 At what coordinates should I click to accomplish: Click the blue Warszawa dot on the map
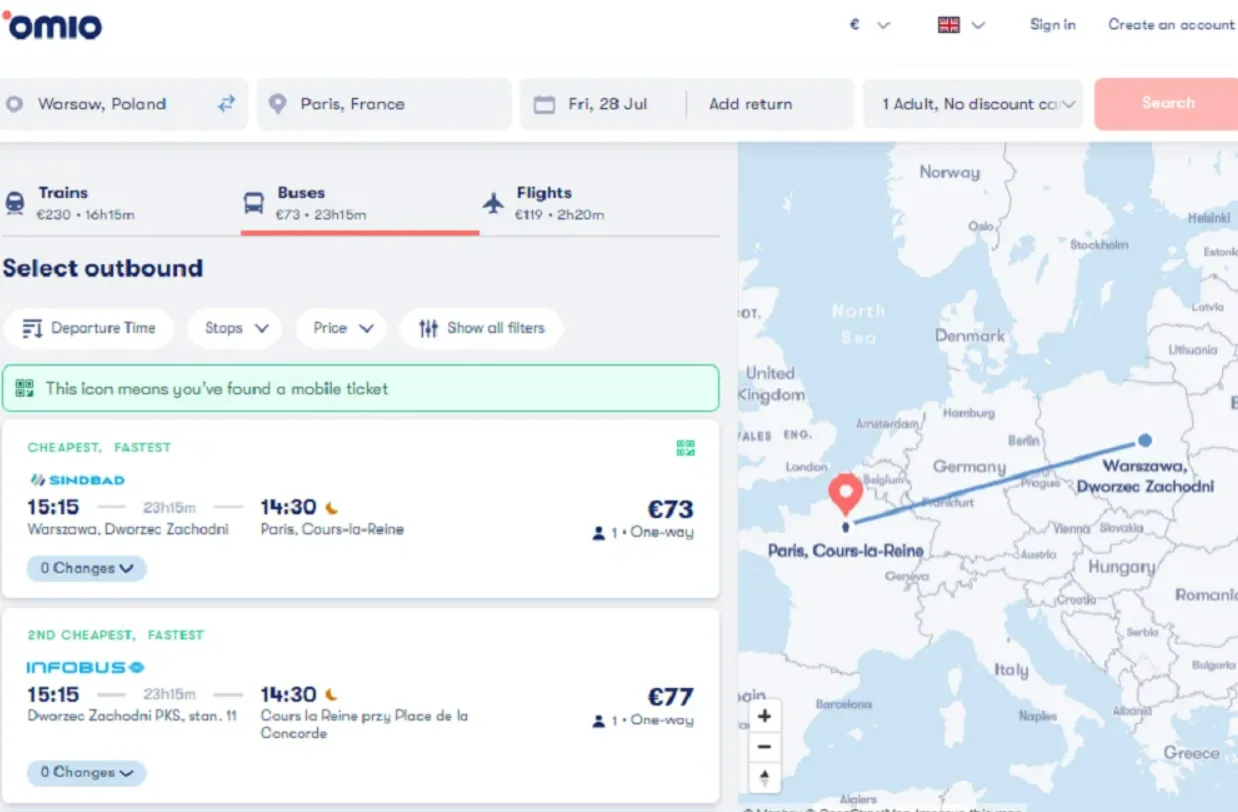click(x=1145, y=440)
